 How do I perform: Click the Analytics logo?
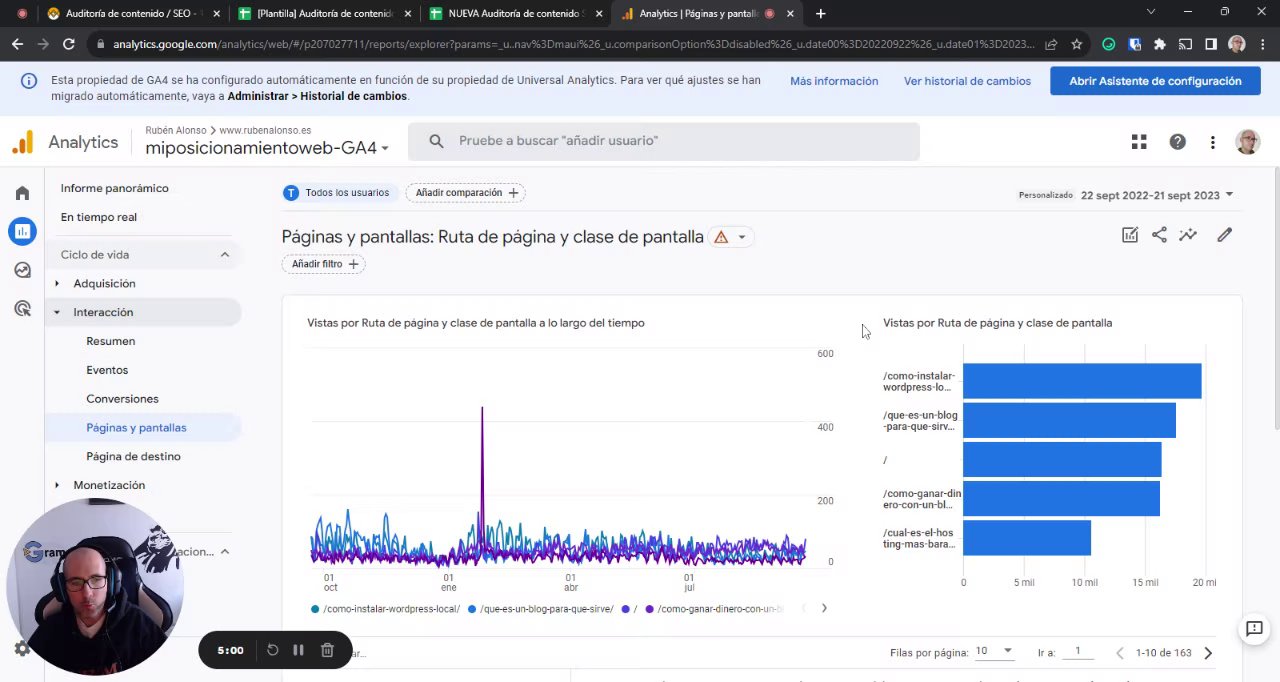click(x=65, y=143)
